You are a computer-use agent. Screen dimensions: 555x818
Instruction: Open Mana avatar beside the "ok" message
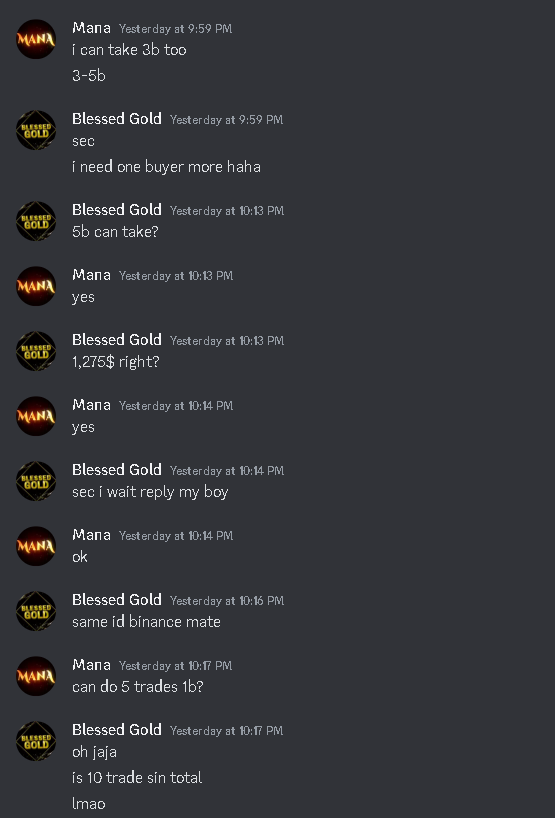[36, 546]
